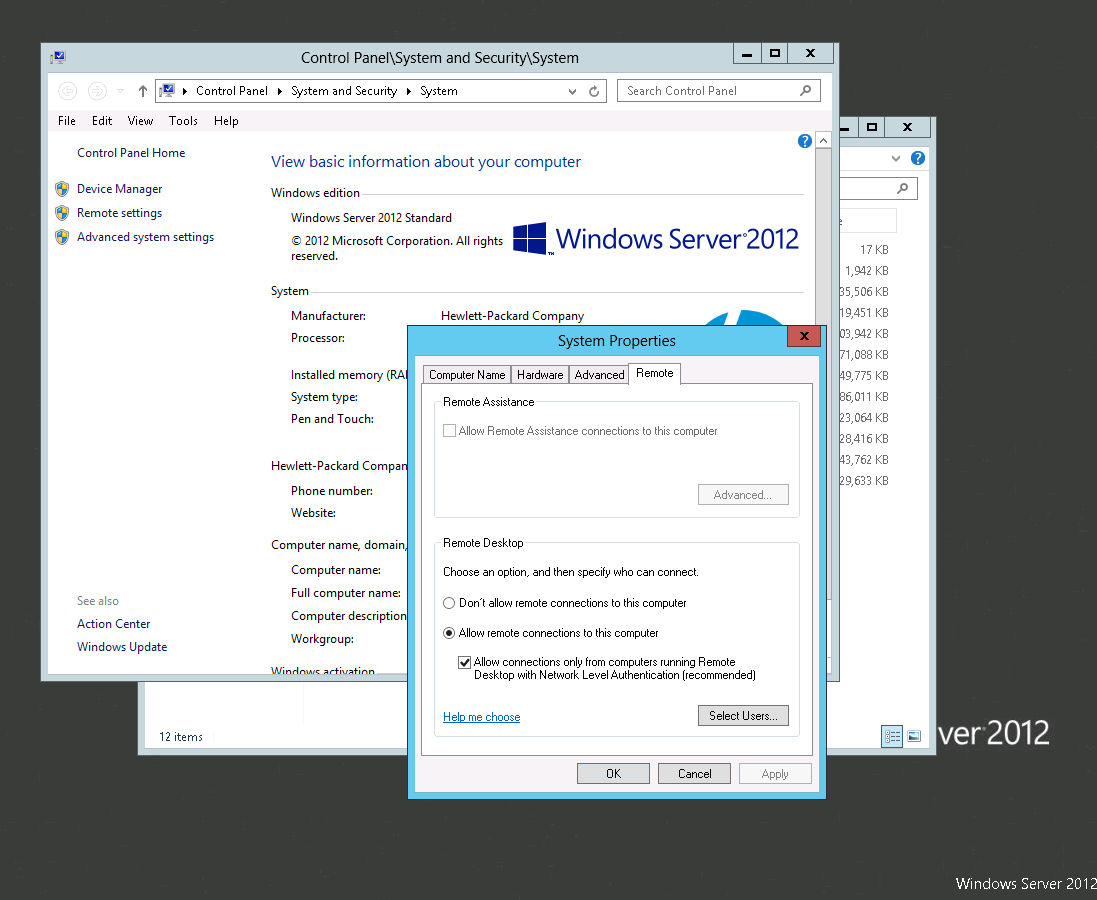Switch background window to large icons view
1097x900 pixels.
tap(914, 736)
